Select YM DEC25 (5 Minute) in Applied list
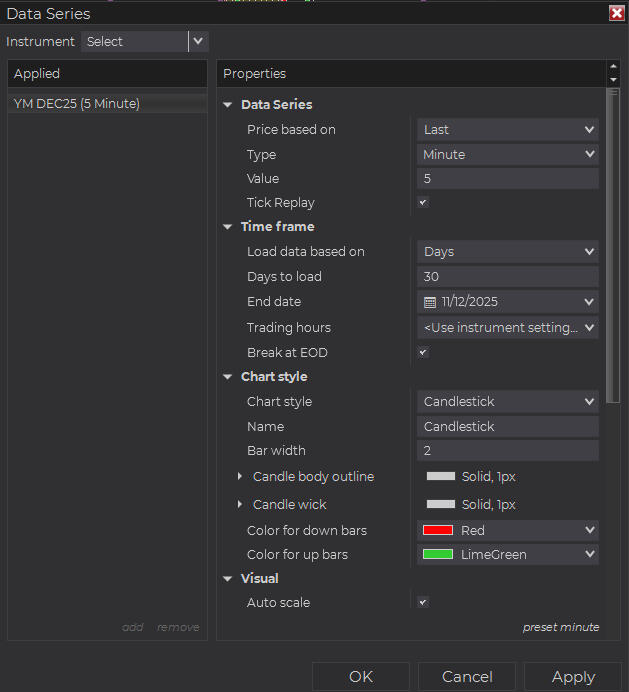The width and height of the screenshot is (629, 692). coord(77,104)
